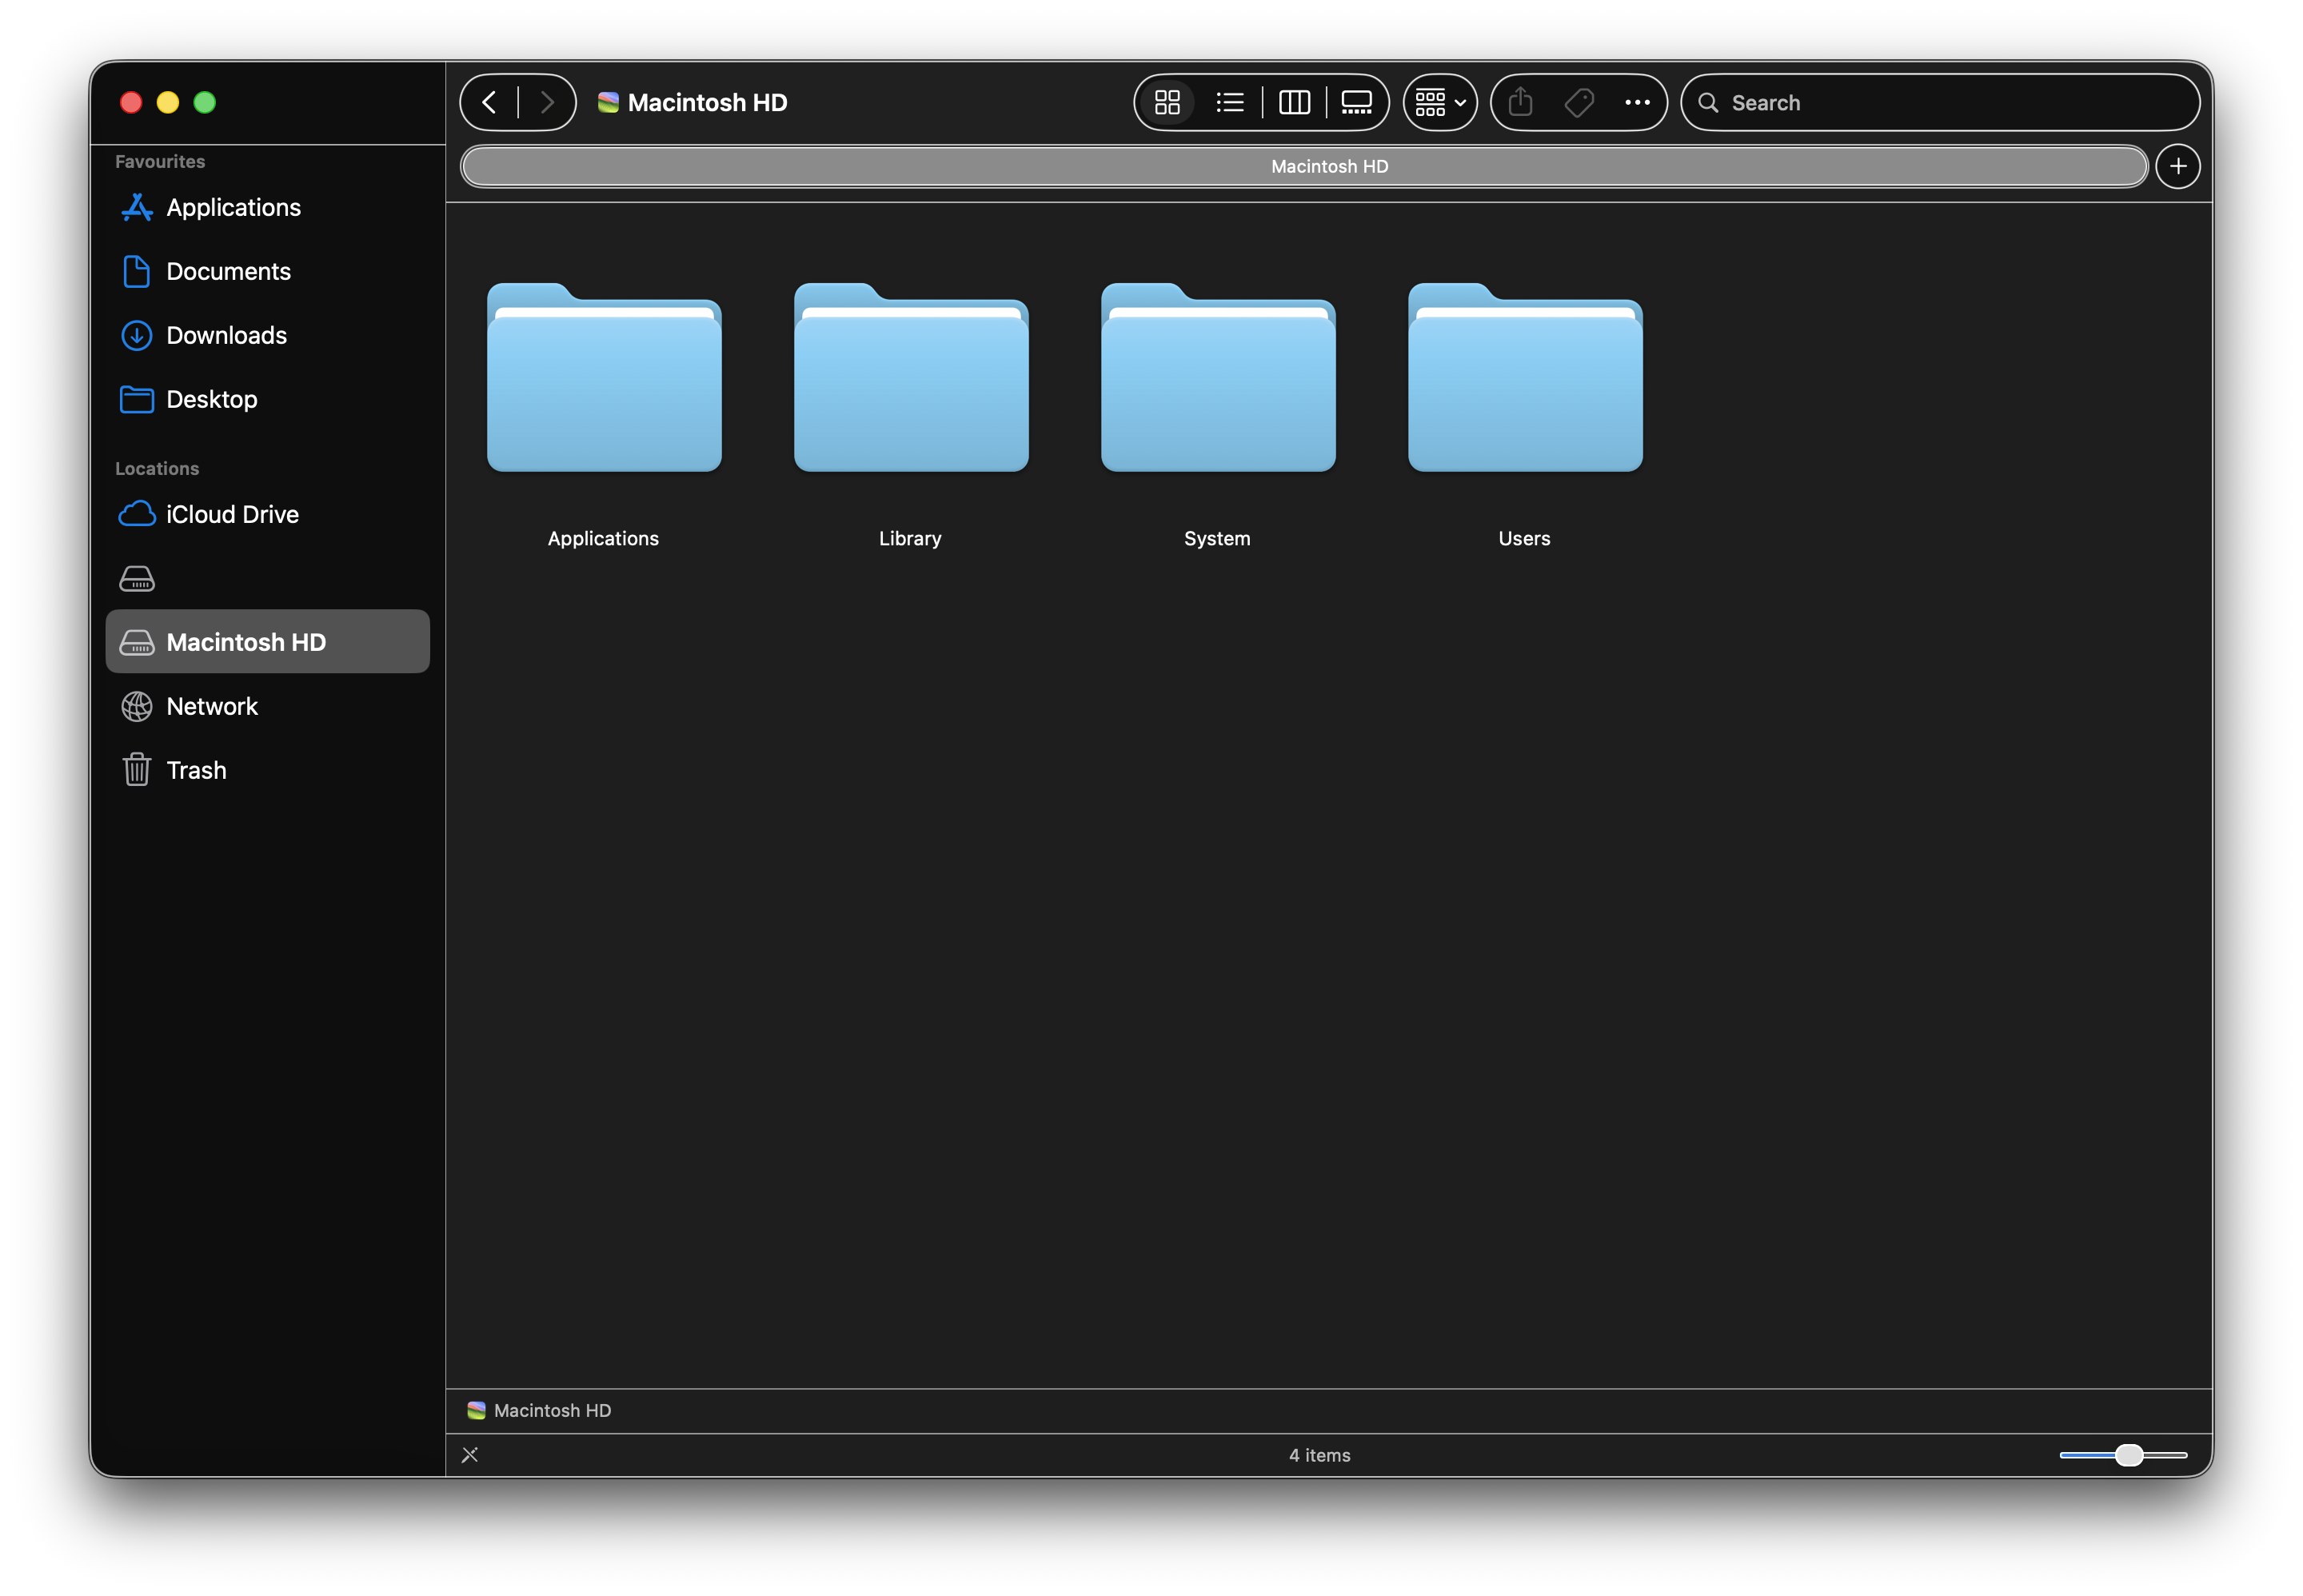The width and height of the screenshot is (2303, 1596).
Task: Click the Trash bin icon
Action: [x=136, y=770]
